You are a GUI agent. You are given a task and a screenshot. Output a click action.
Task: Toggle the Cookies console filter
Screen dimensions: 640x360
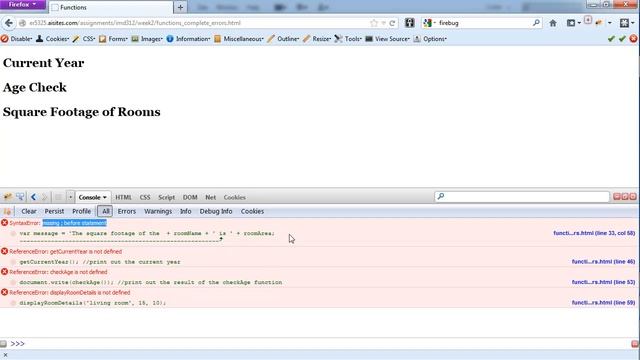pos(252,211)
